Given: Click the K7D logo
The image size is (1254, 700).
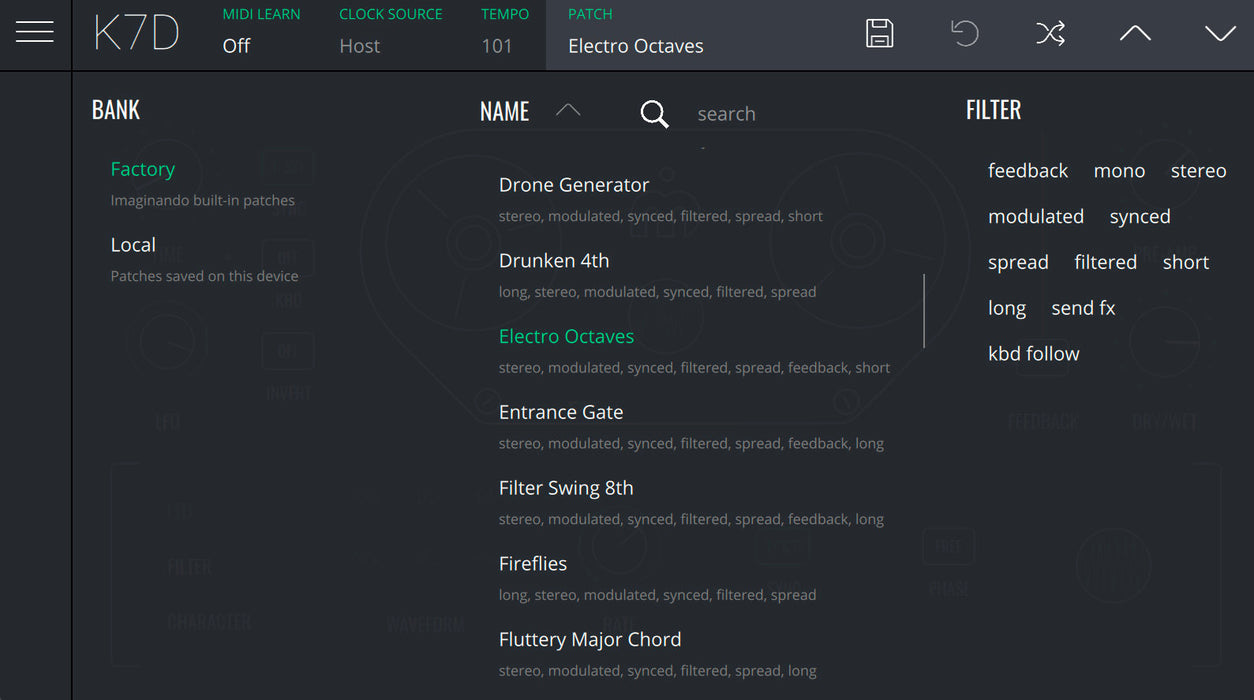Looking at the screenshot, I should [x=136, y=34].
